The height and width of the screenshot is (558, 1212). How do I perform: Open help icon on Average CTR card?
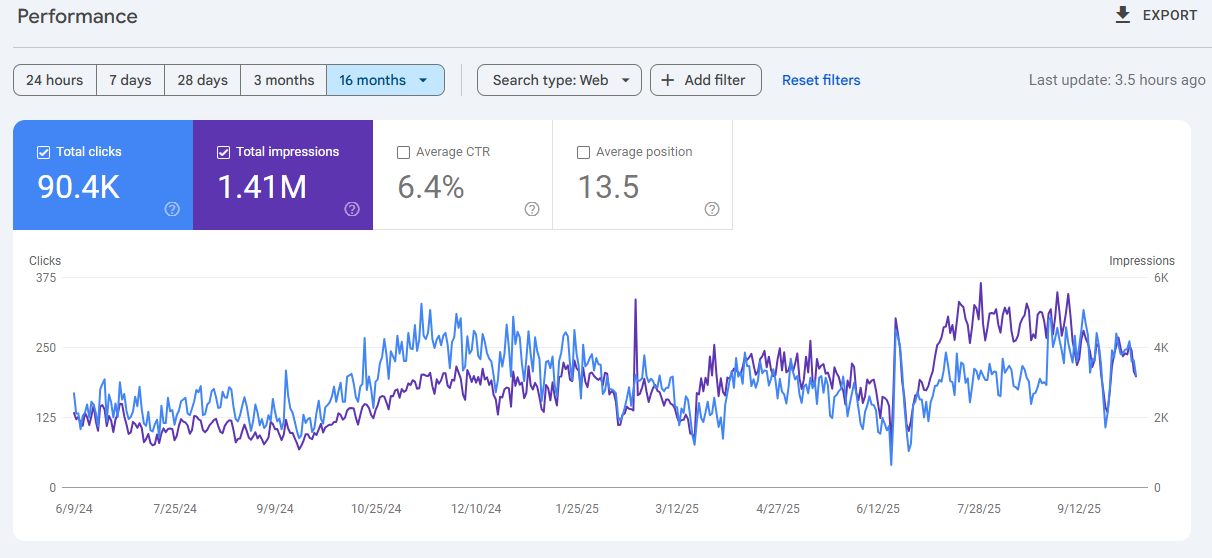tap(532, 209)
